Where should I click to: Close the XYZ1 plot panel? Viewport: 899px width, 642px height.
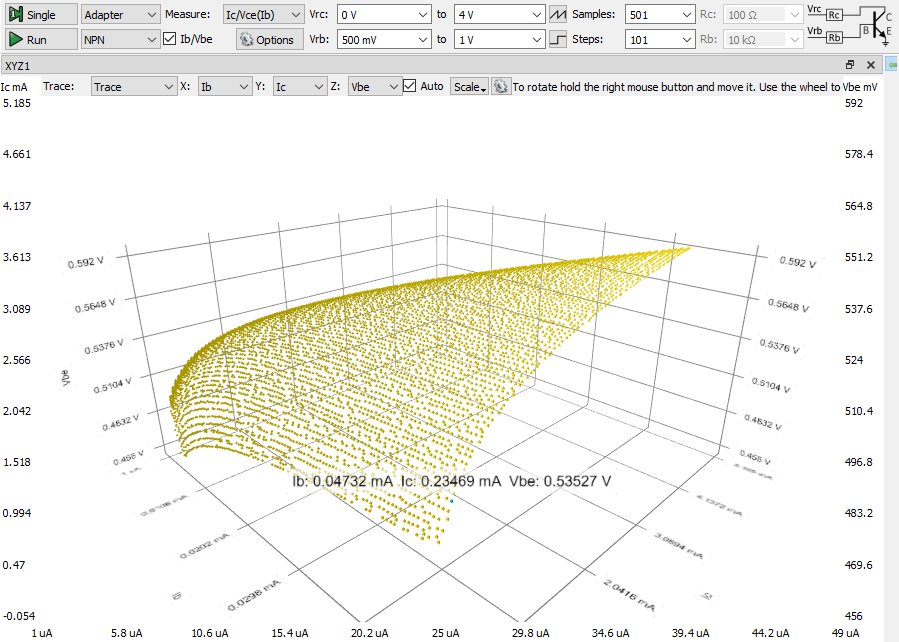tap(871, 65)
